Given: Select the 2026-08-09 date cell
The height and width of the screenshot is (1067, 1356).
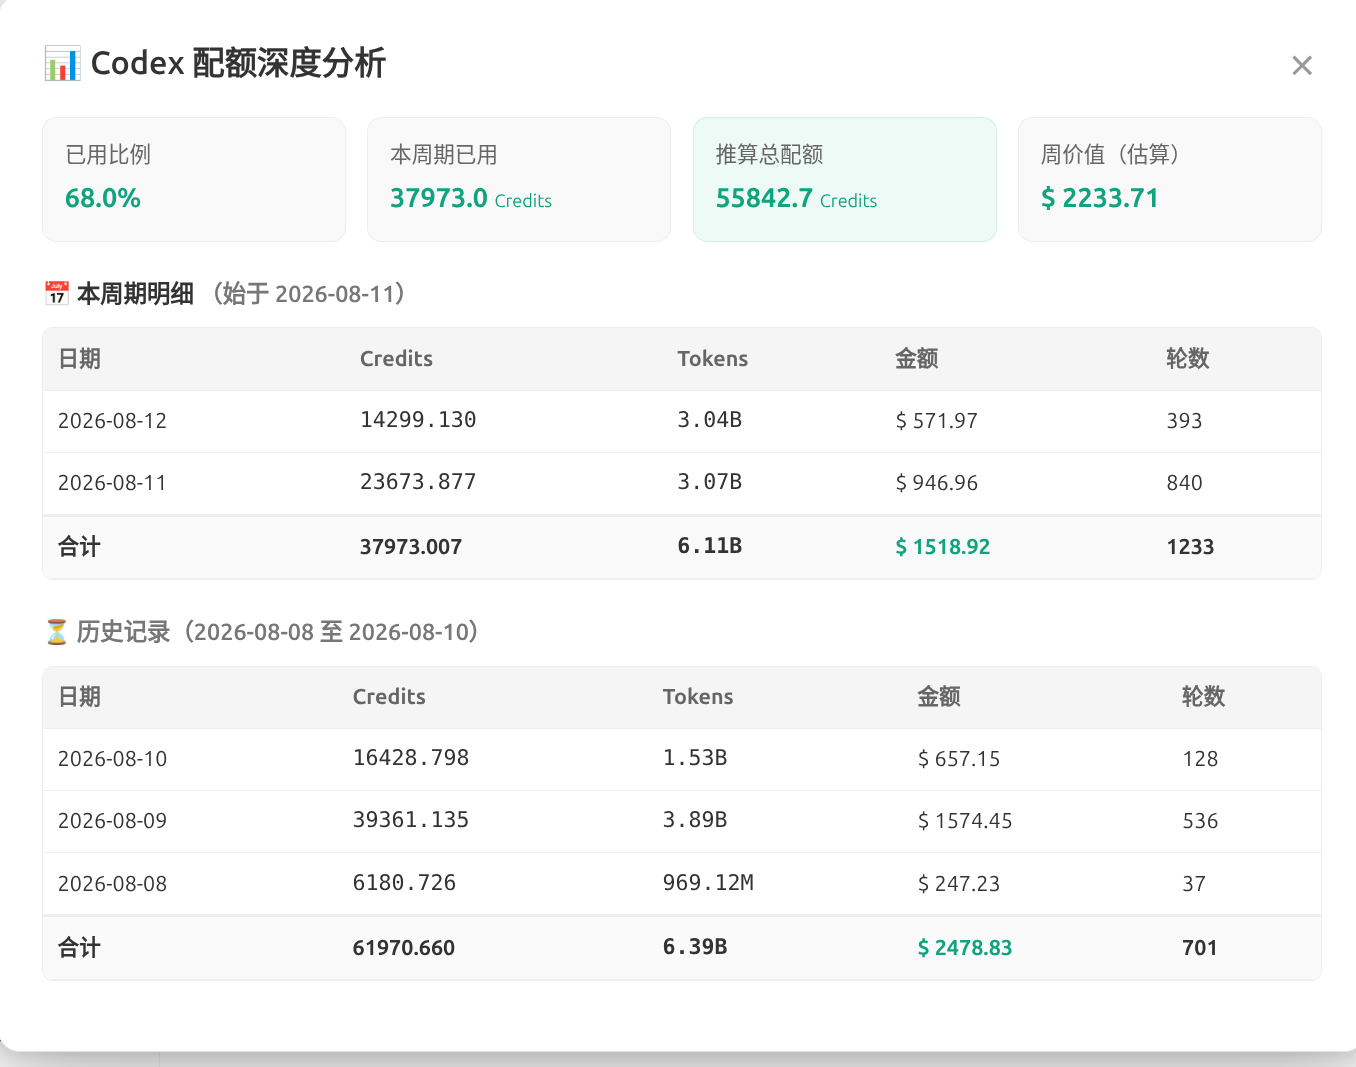Looking at the screenshot, I should (112, 821).
